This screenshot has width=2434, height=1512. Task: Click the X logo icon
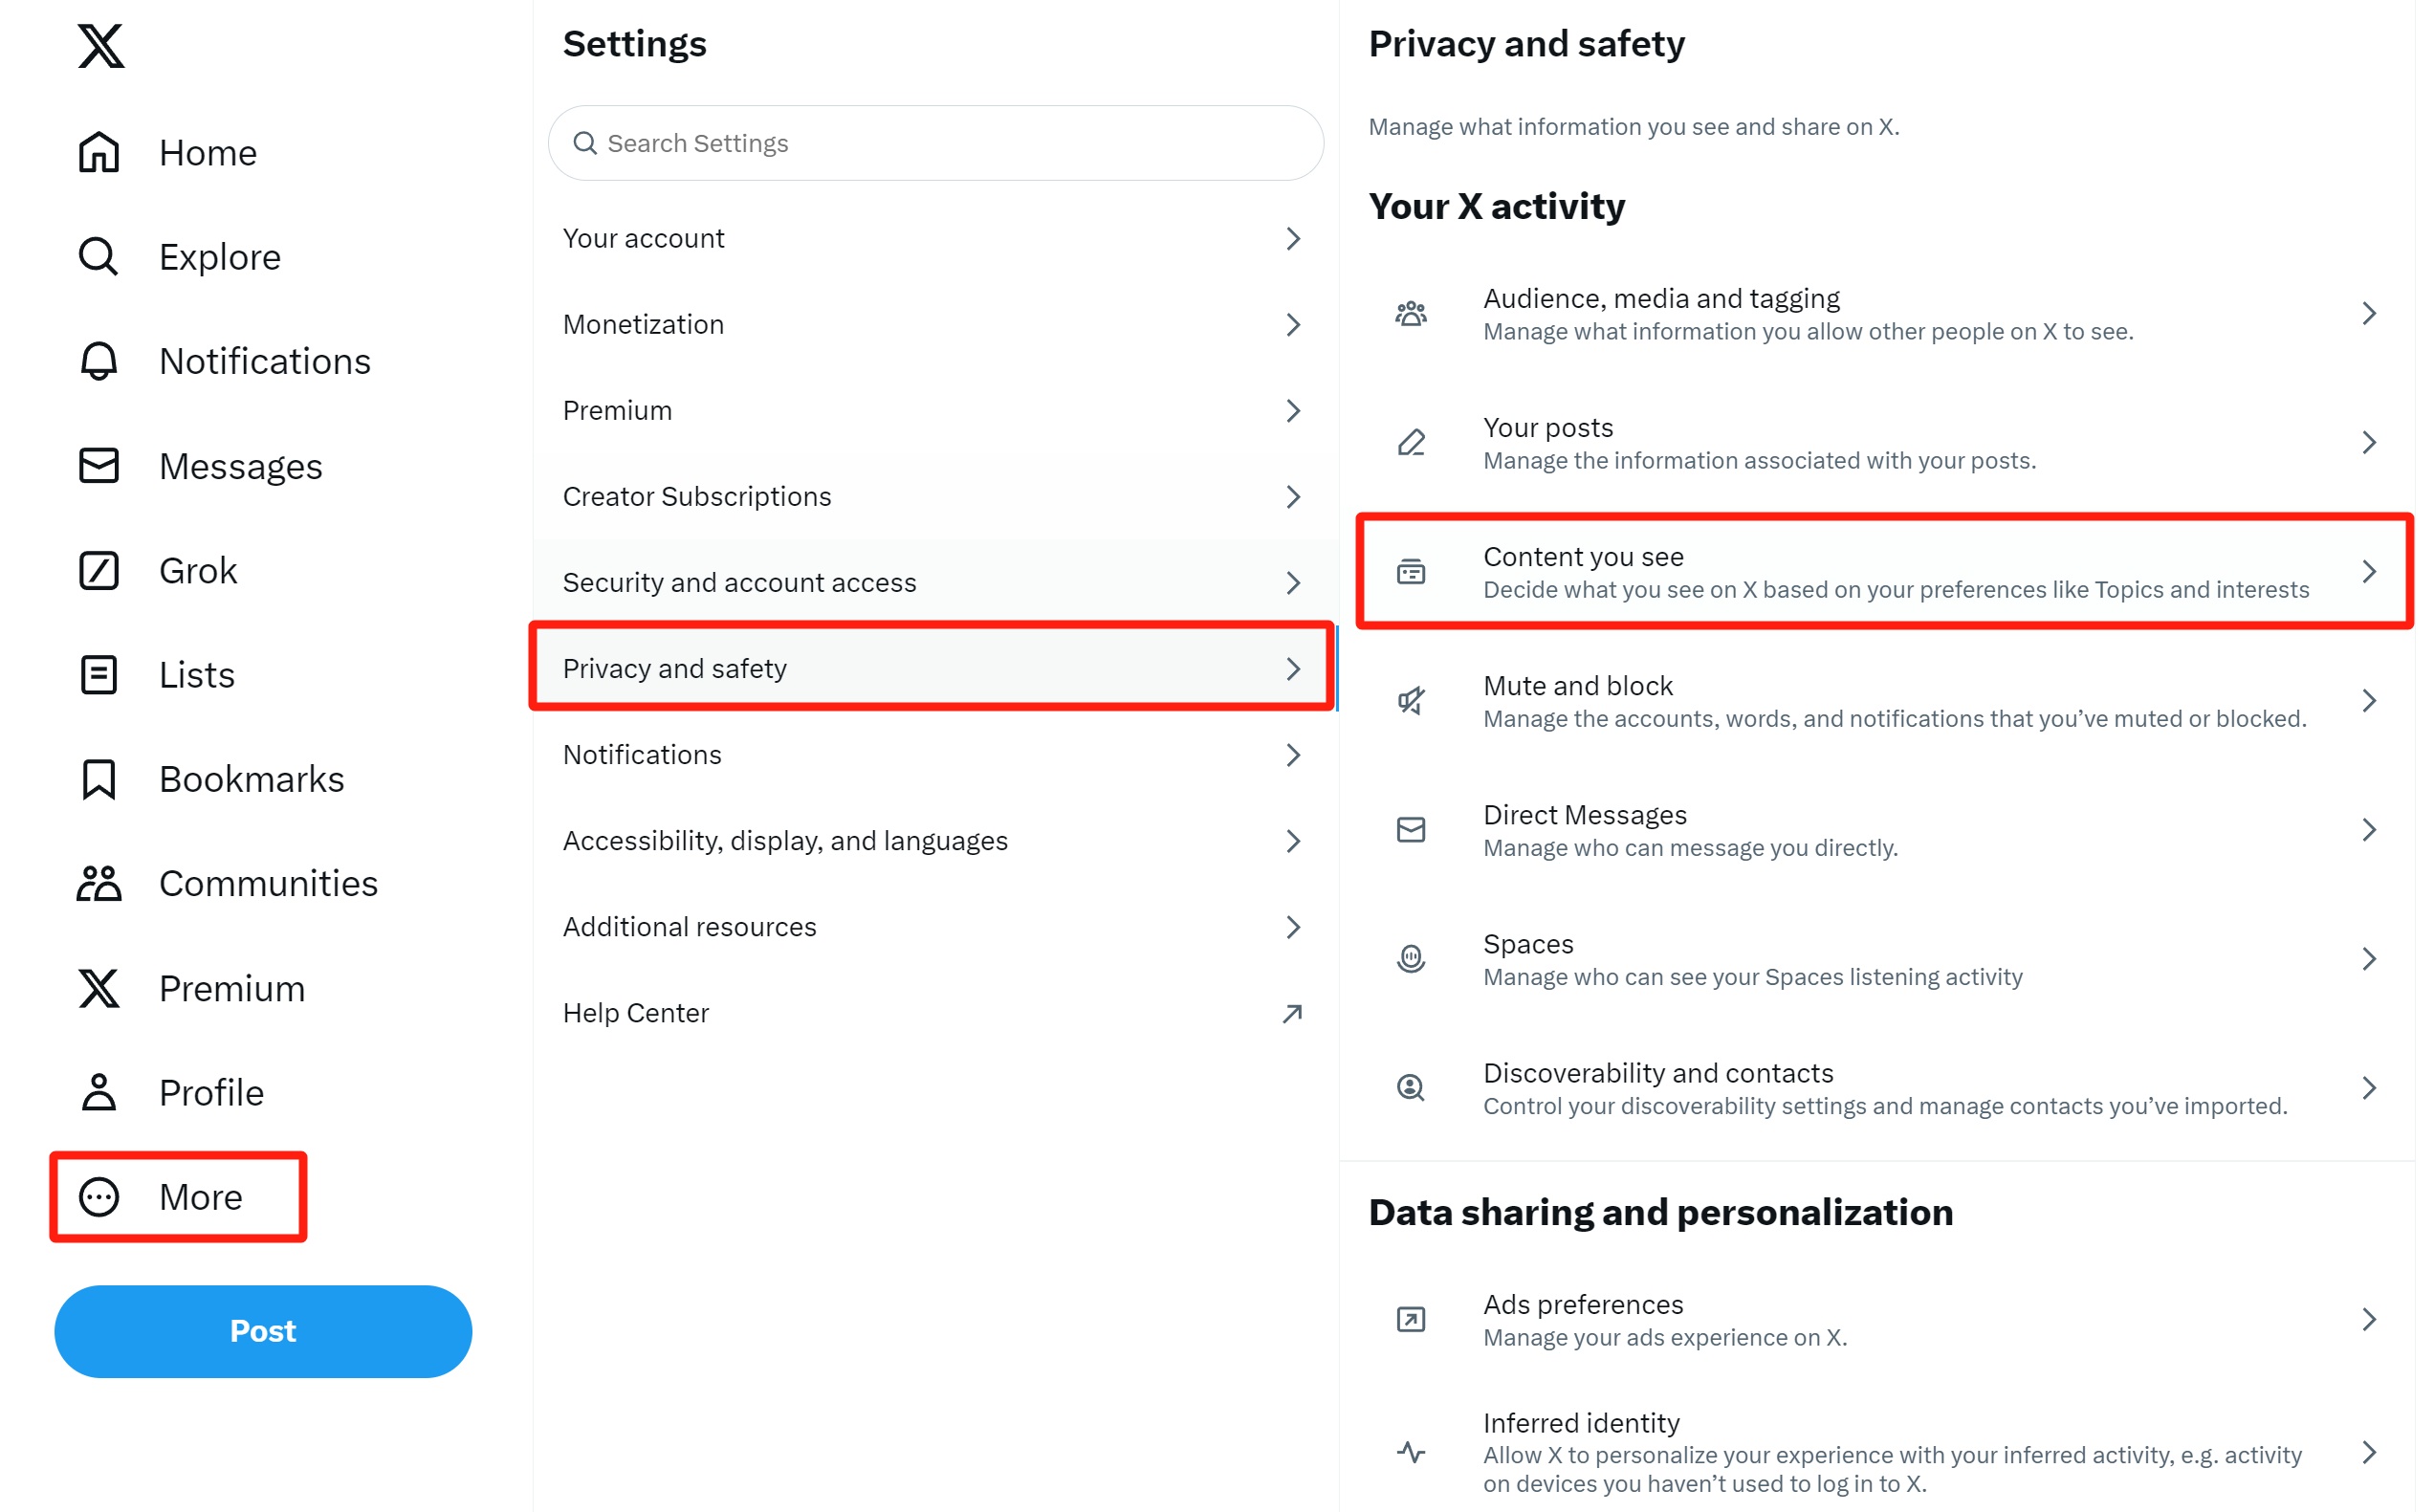click(101, 46)
